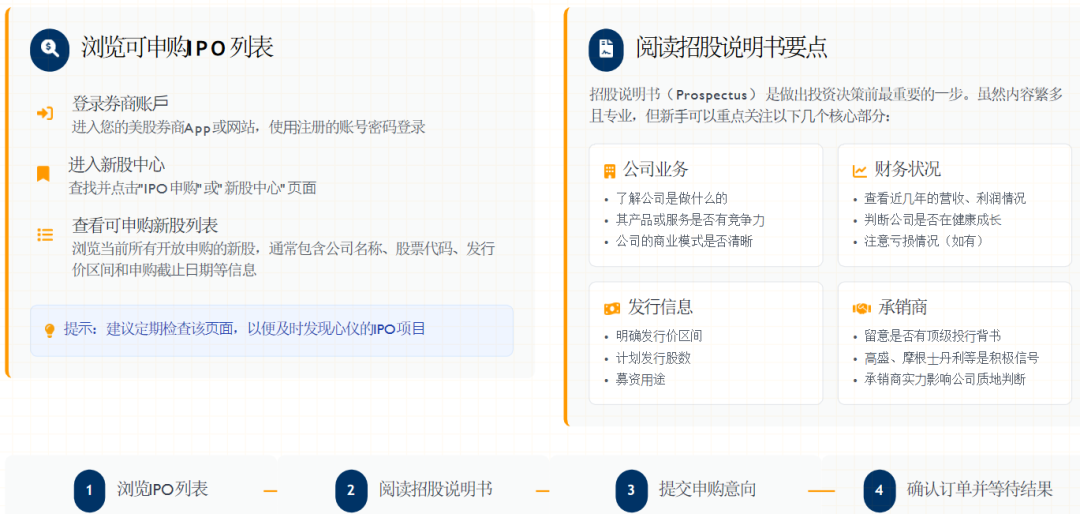Click the handshake icon beside 承销商
This screenshot has height=514, width=1080.
click(862, 309)
